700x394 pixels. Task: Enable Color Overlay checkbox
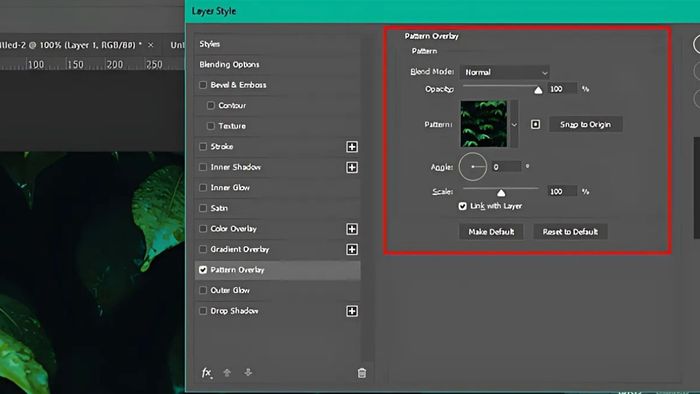tap(203, 228)
